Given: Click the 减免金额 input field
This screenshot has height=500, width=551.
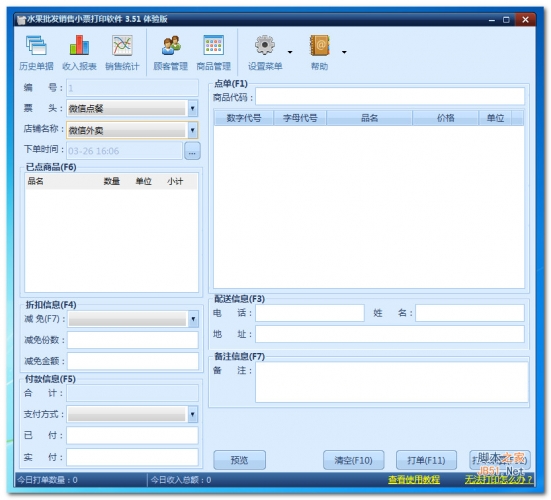Looking at the screenshot, I should pos(133,361).
